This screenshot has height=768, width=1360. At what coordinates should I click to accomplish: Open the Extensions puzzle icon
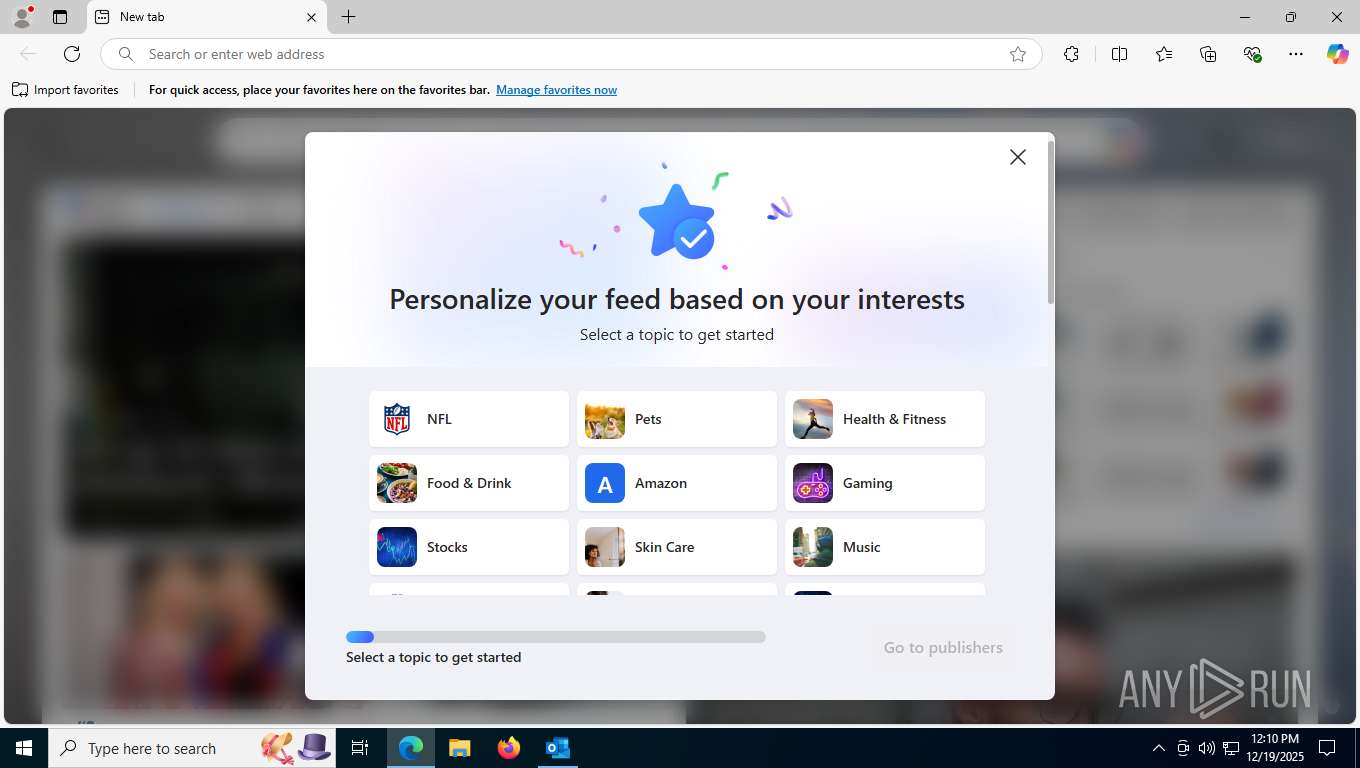[1071, 54]
